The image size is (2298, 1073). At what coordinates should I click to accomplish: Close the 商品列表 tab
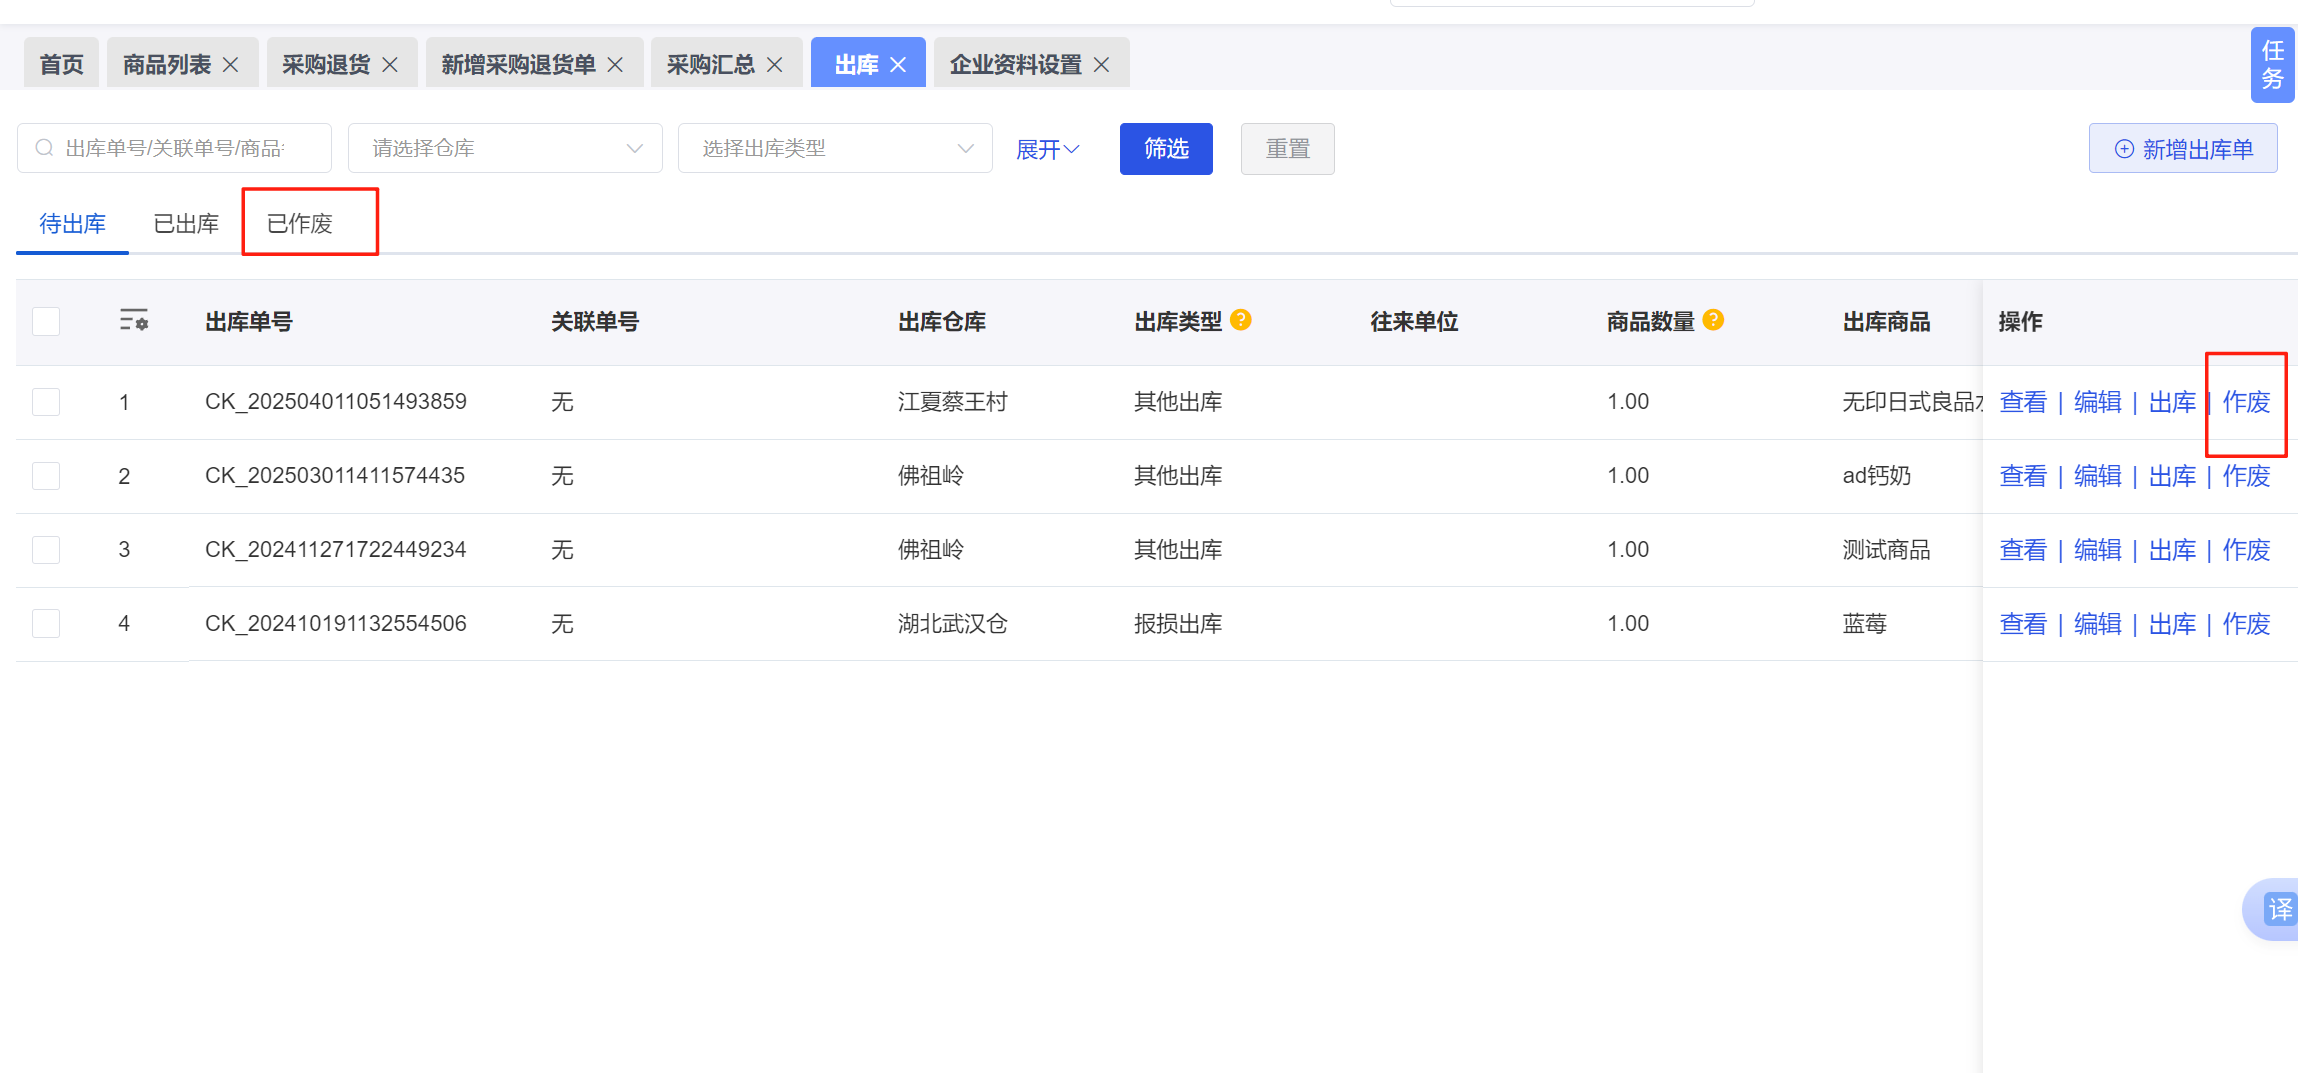pyautogui.click(x=231, y=65)
